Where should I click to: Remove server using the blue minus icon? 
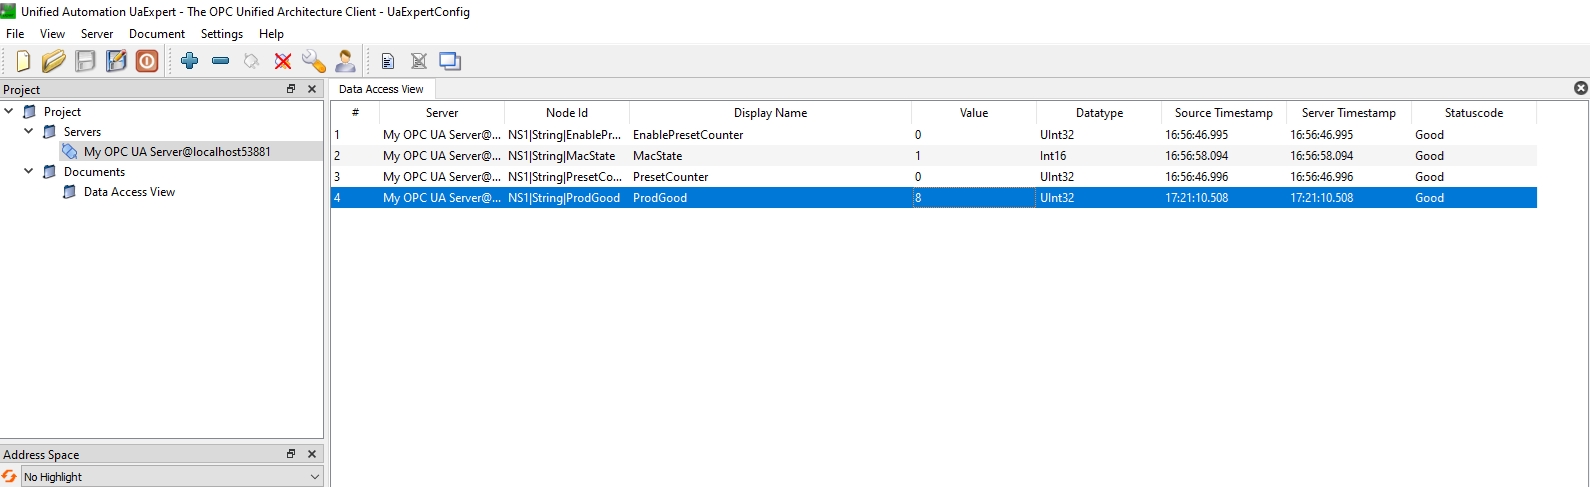click(221, 61)
